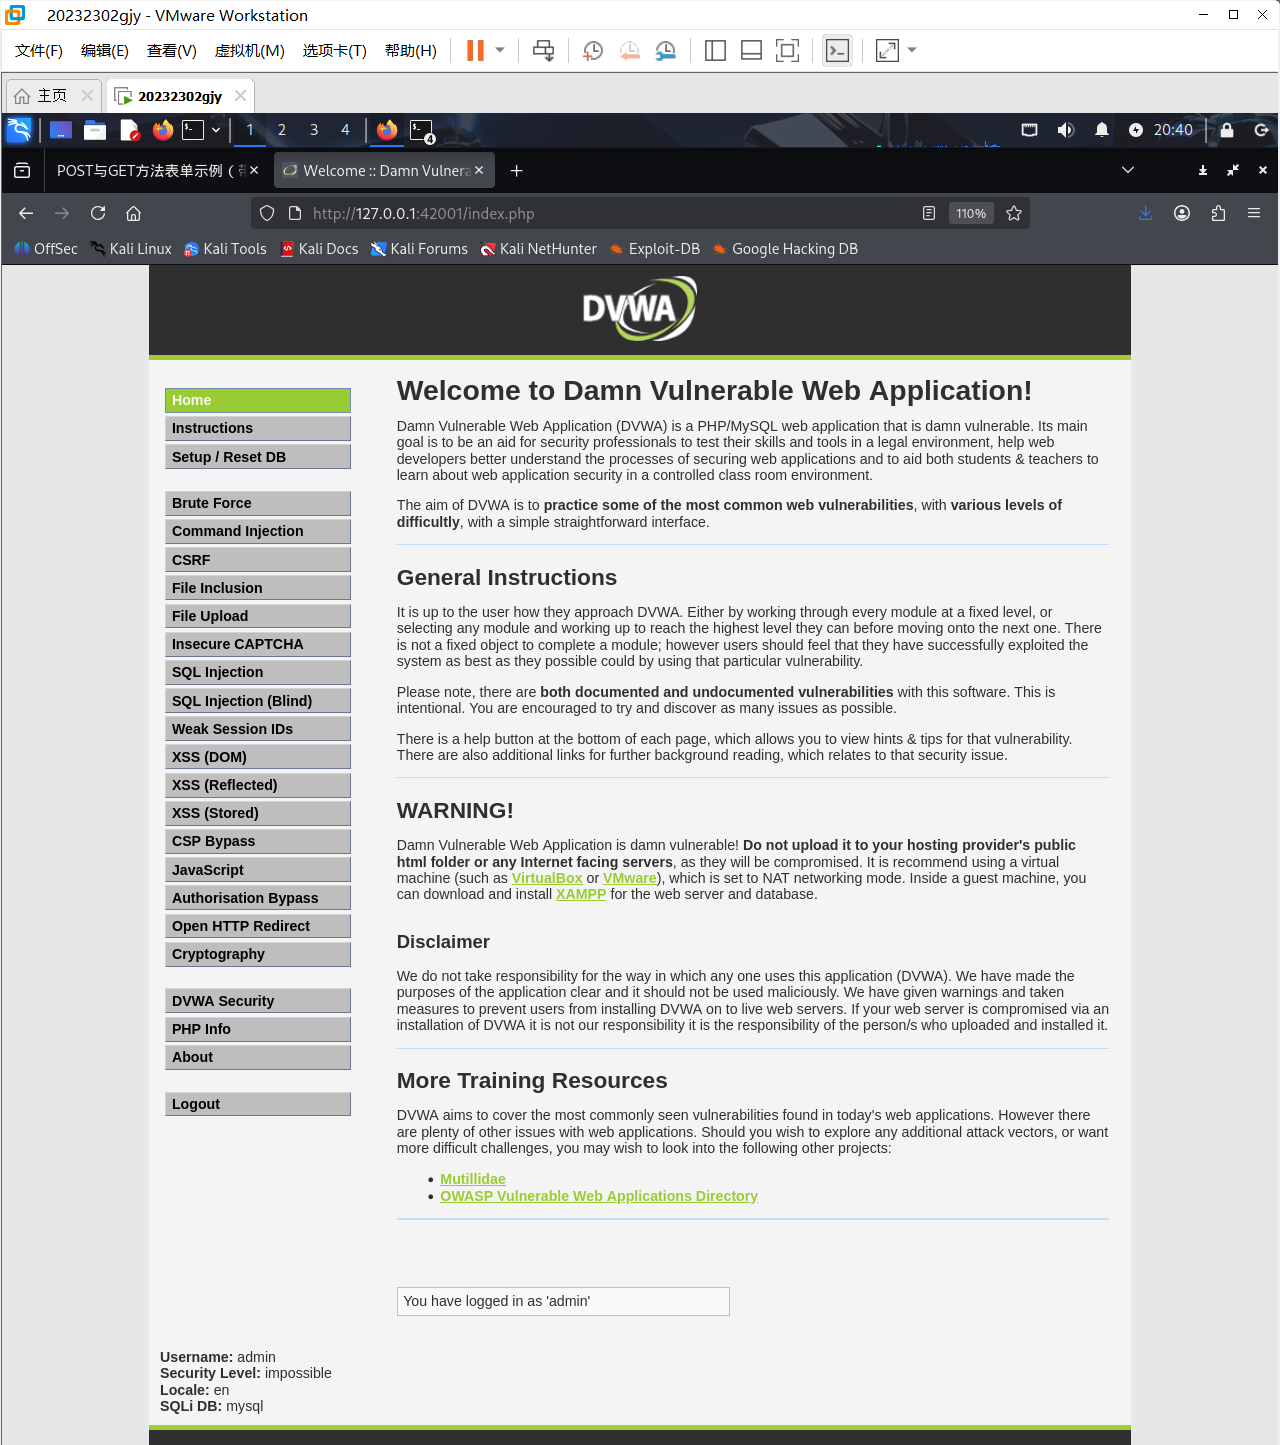This screenshot has height=1445, width=1280.
Task: Launch Firefox from the Kali panel launcher
Action: pyautogui.click(x=163, y=130)
